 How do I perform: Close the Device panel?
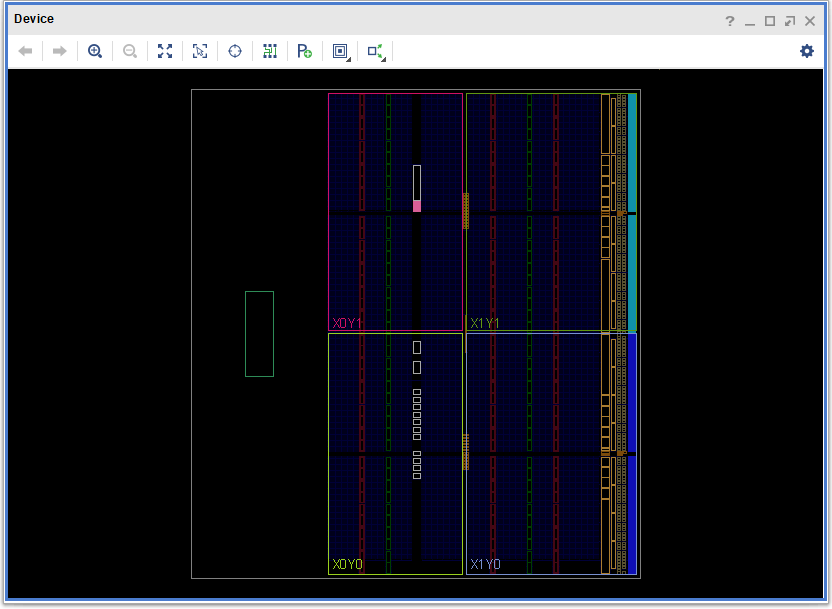click(x=810, y=21)
